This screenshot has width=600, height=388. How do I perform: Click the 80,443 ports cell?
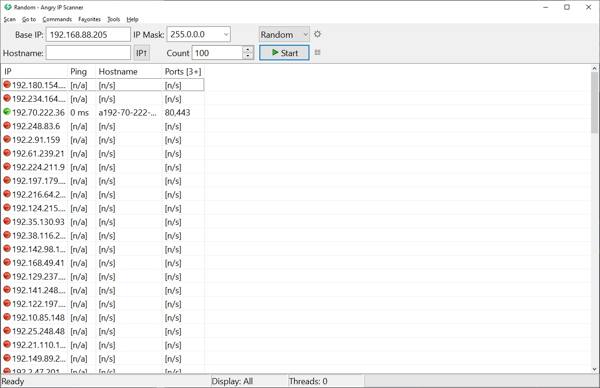178,112
